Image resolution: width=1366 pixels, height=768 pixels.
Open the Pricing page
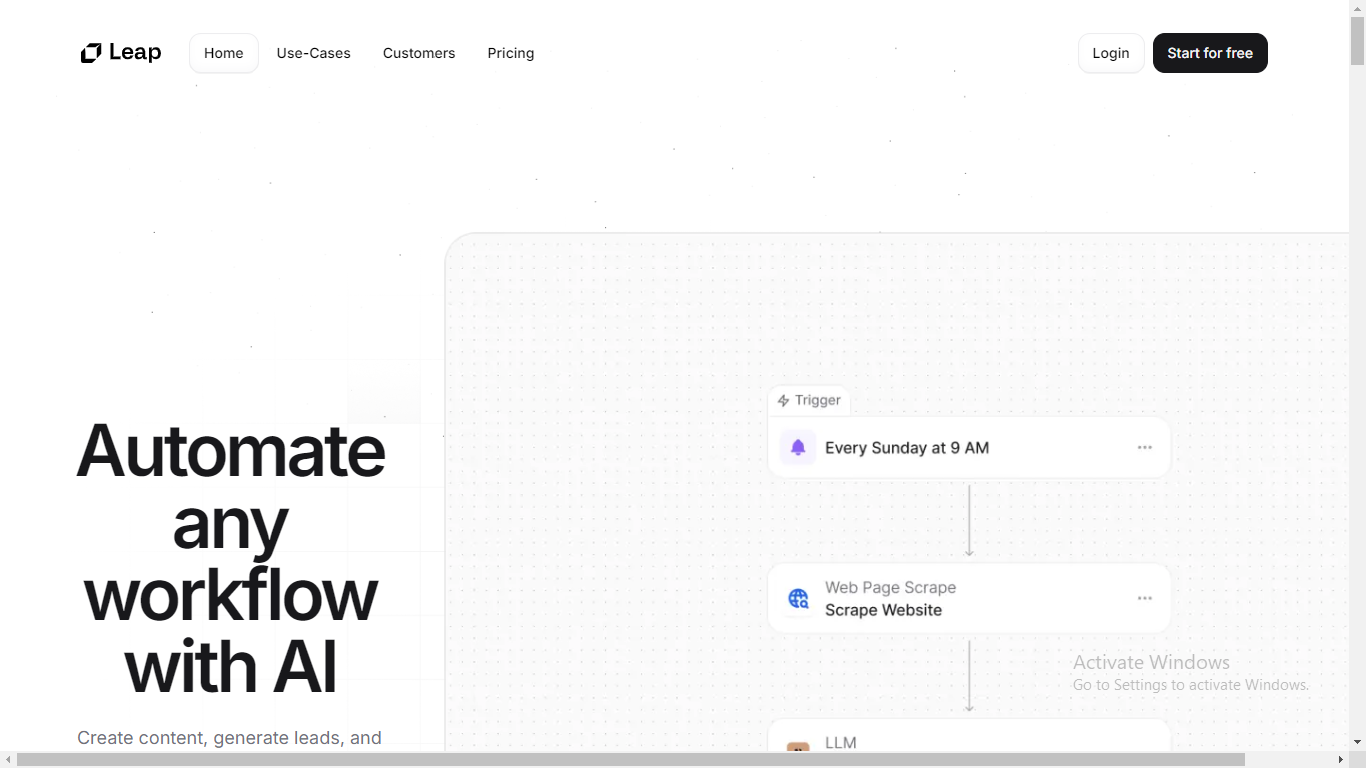510,53
